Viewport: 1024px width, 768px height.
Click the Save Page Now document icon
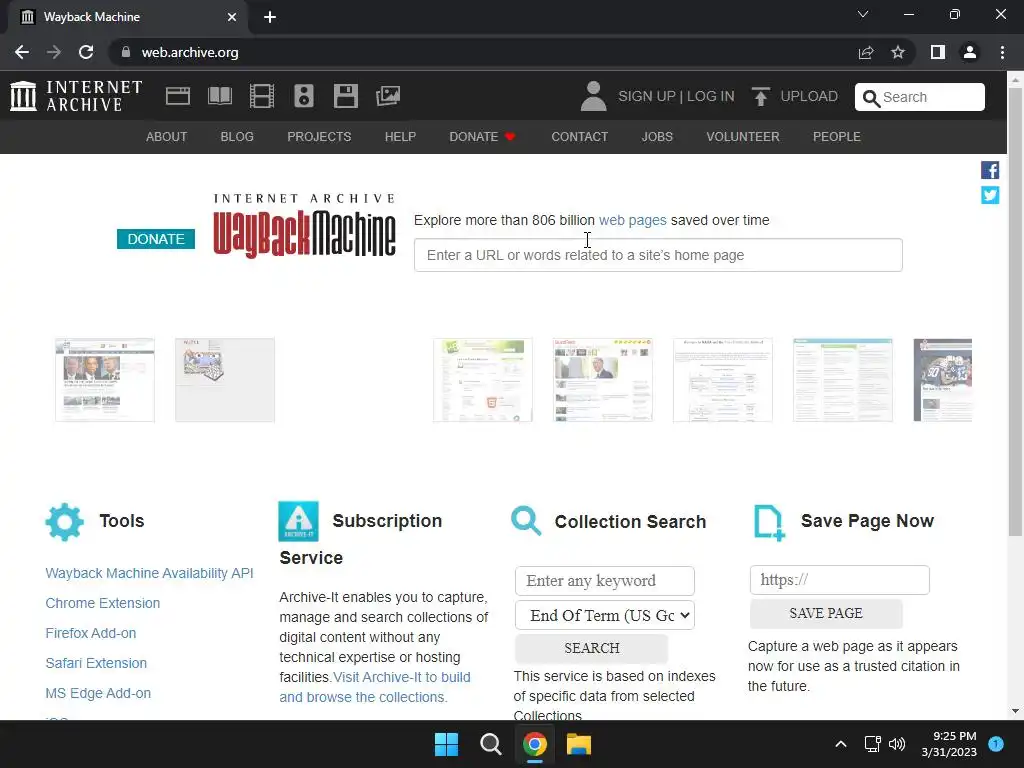point(769,522)
